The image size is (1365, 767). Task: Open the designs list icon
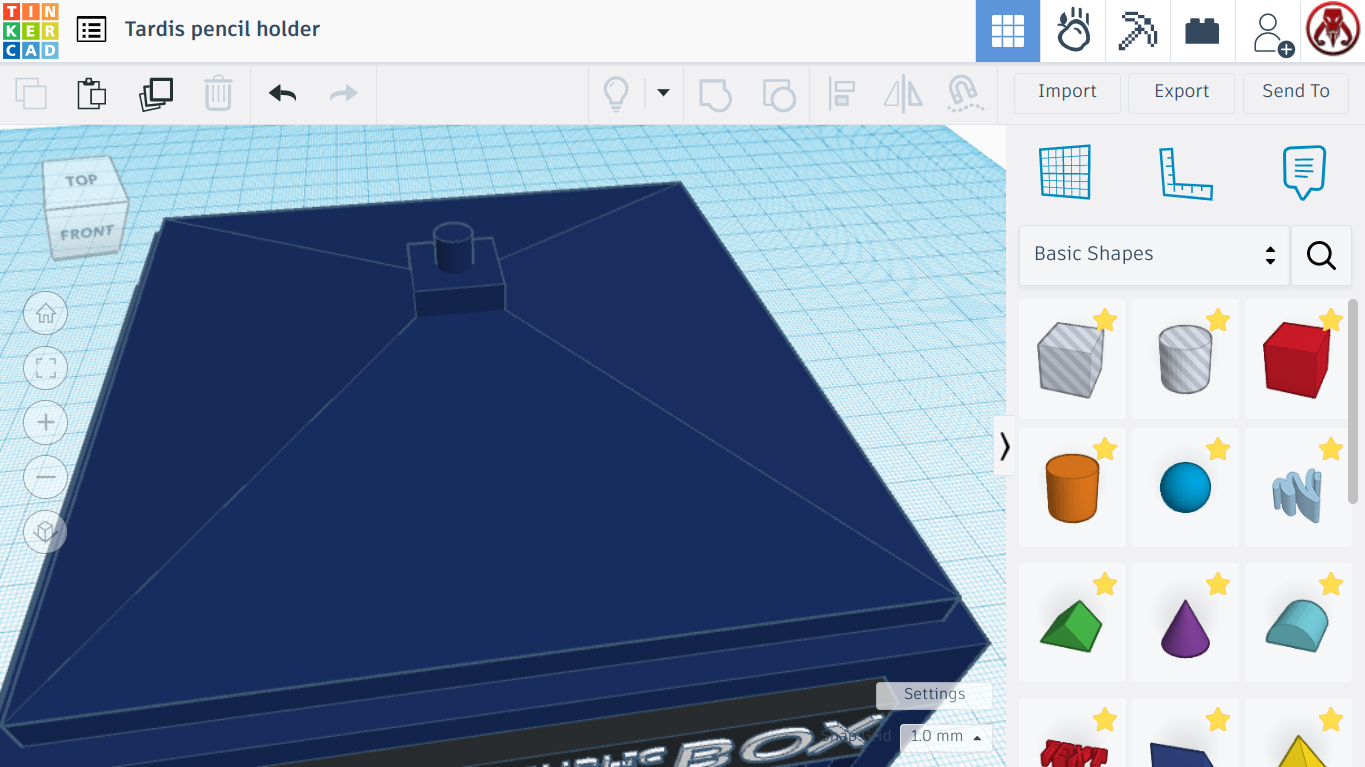tap(91, 29)
